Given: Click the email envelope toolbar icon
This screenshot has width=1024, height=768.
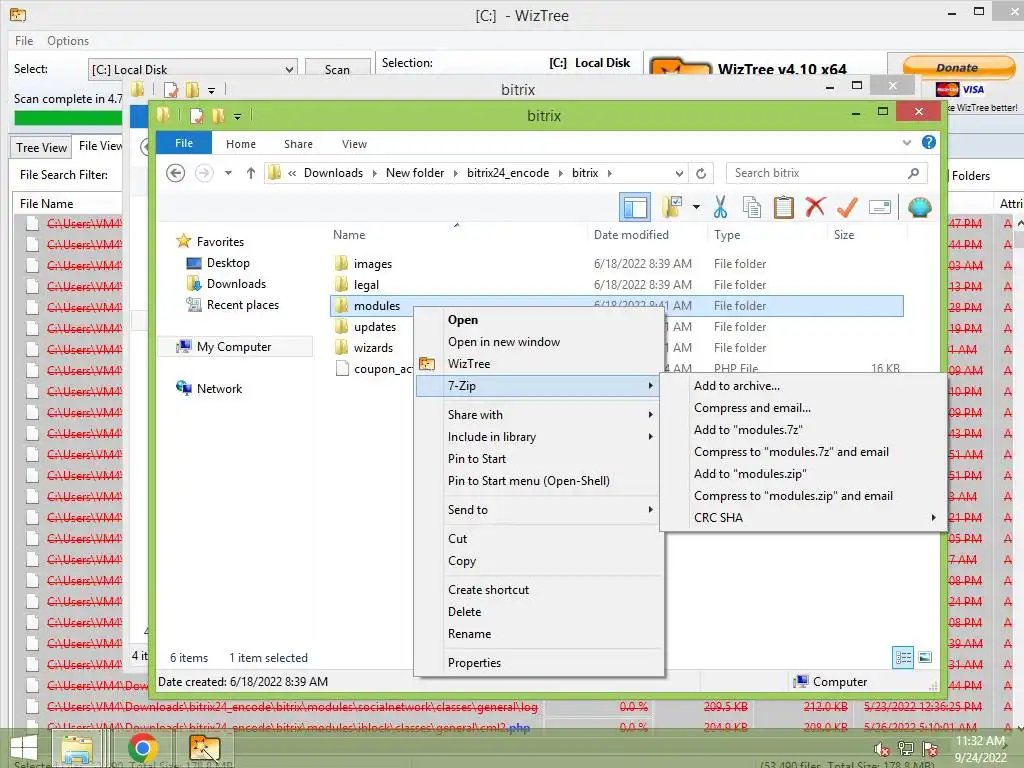Looking at the screenshot, I should (880, 208).
